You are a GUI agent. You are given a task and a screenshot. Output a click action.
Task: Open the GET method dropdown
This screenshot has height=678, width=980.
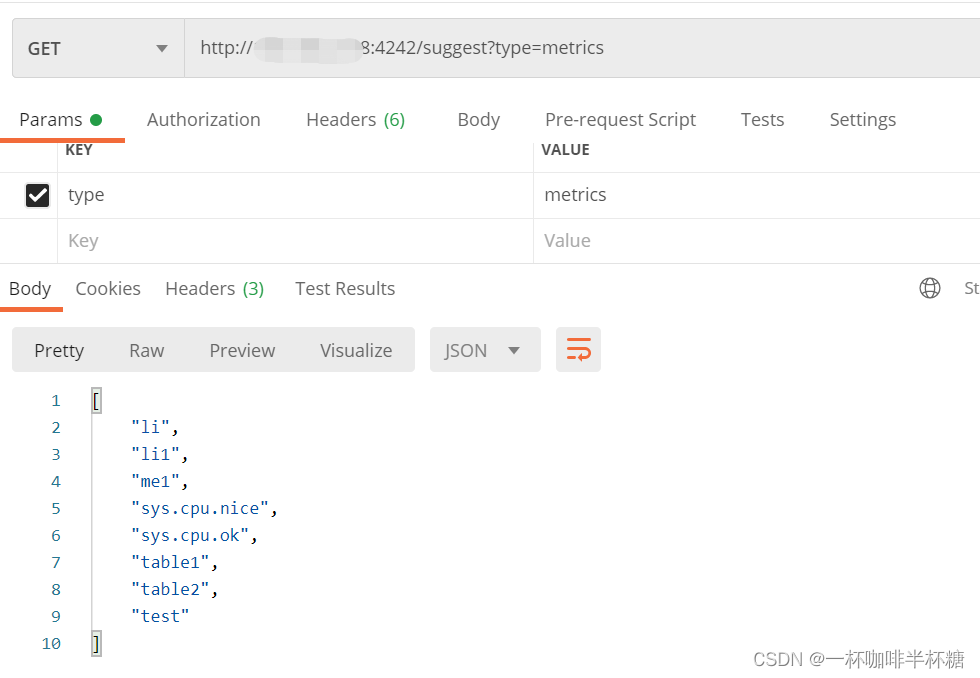coord(98,48)
